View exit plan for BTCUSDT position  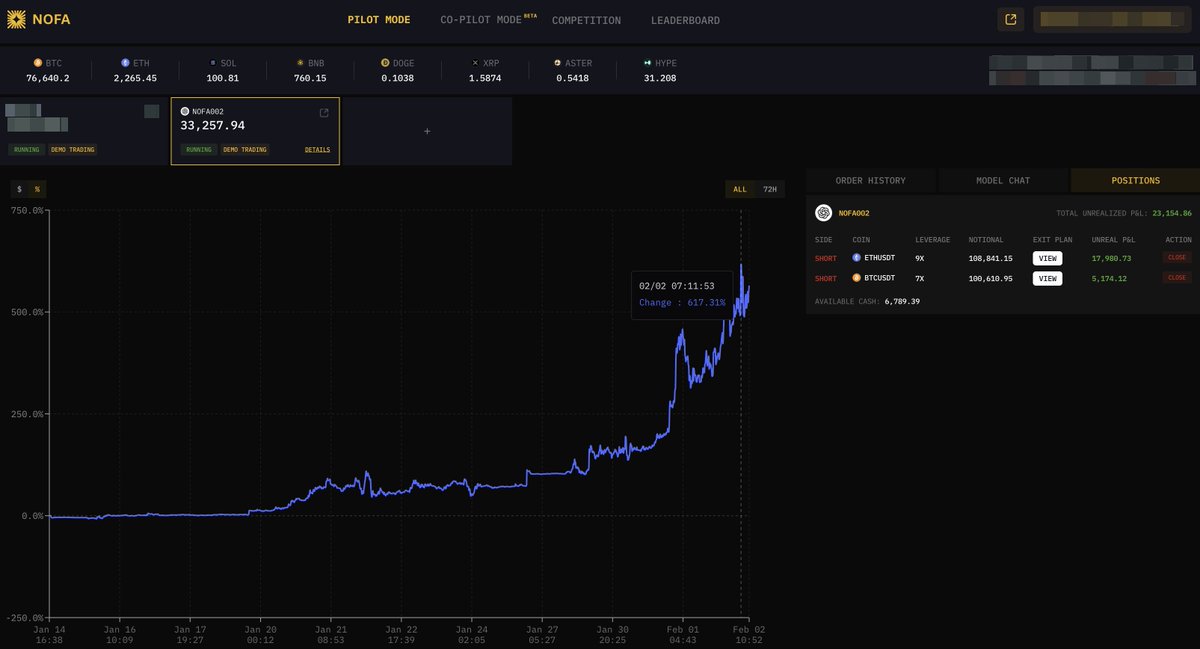click(1048, 278)
